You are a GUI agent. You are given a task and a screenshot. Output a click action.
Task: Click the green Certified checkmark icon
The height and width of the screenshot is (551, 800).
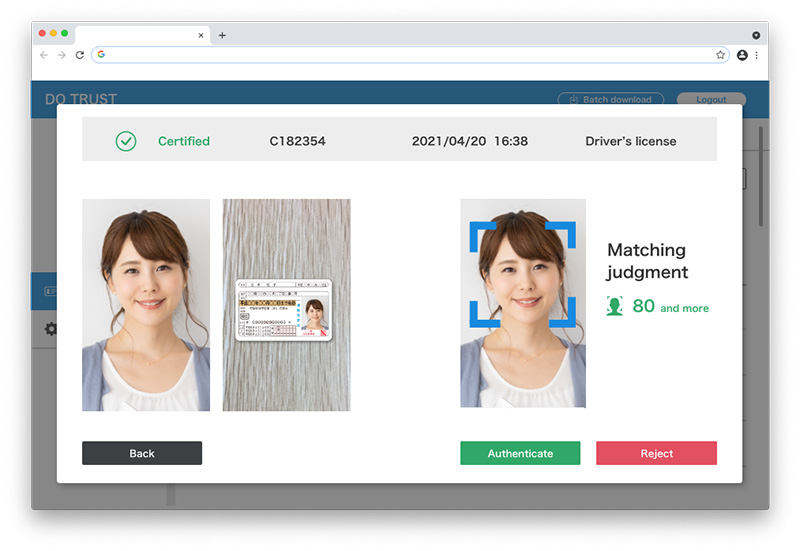coord(126,141)
